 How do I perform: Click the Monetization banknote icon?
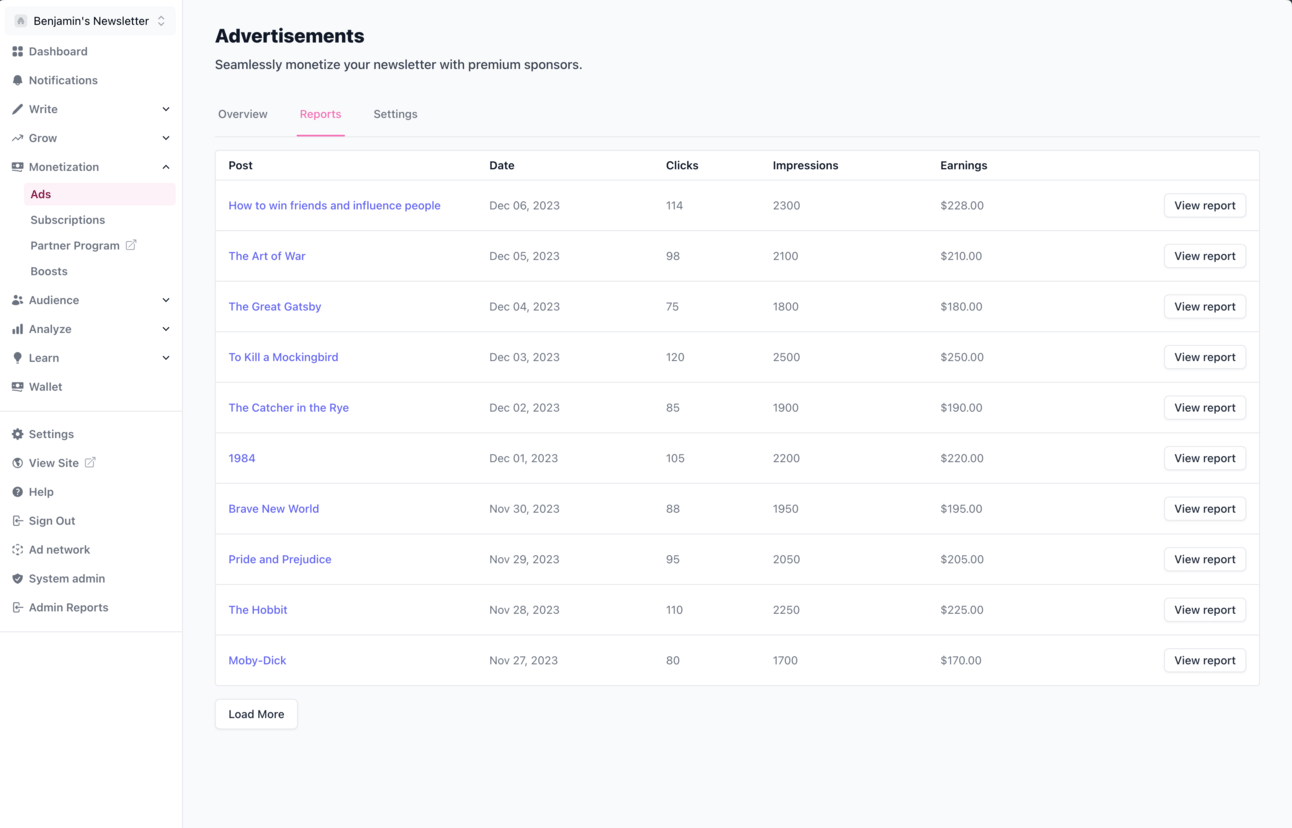(x=17, y=167)
